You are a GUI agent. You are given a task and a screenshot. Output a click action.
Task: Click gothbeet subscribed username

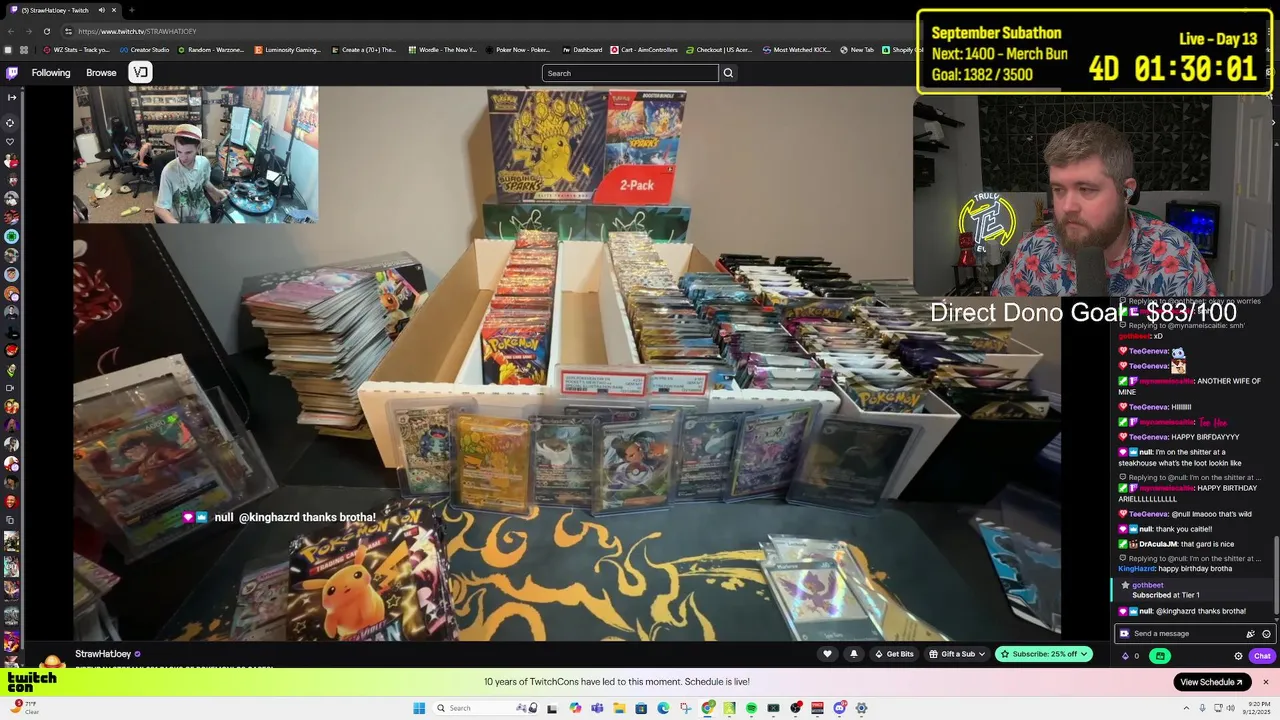(1148, 585)
